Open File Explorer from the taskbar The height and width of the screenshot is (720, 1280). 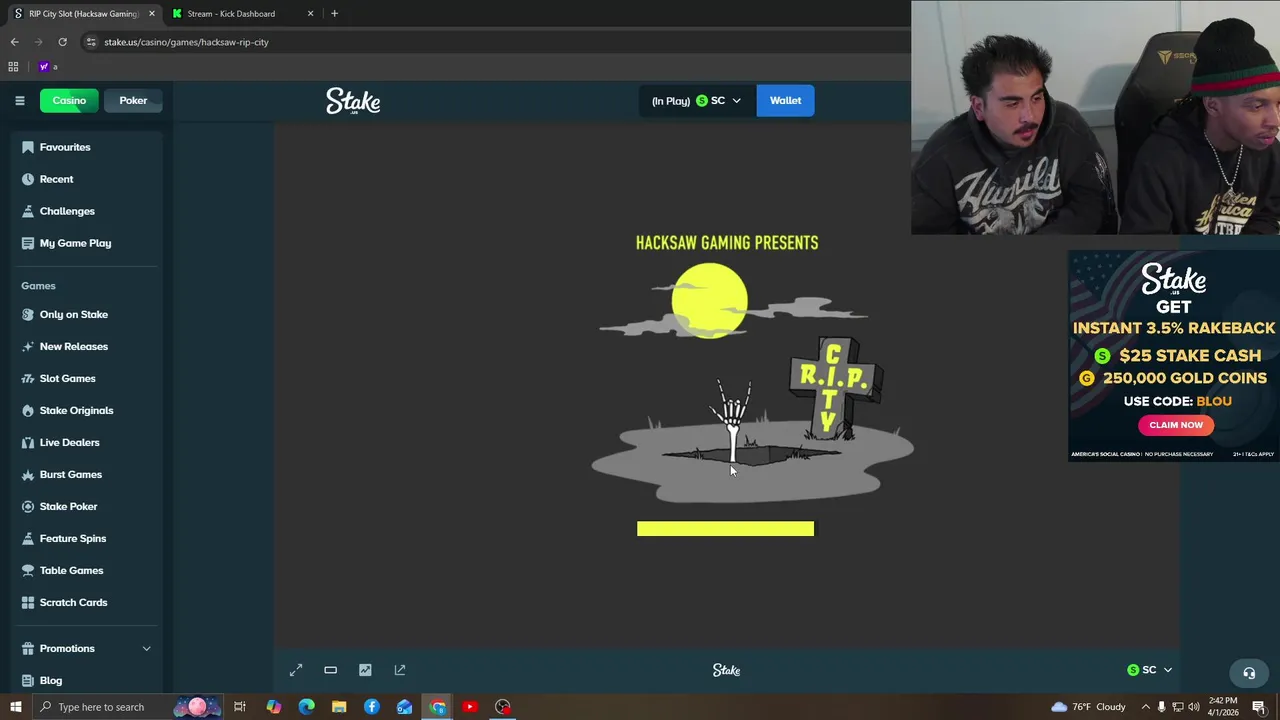coord(339,707)
